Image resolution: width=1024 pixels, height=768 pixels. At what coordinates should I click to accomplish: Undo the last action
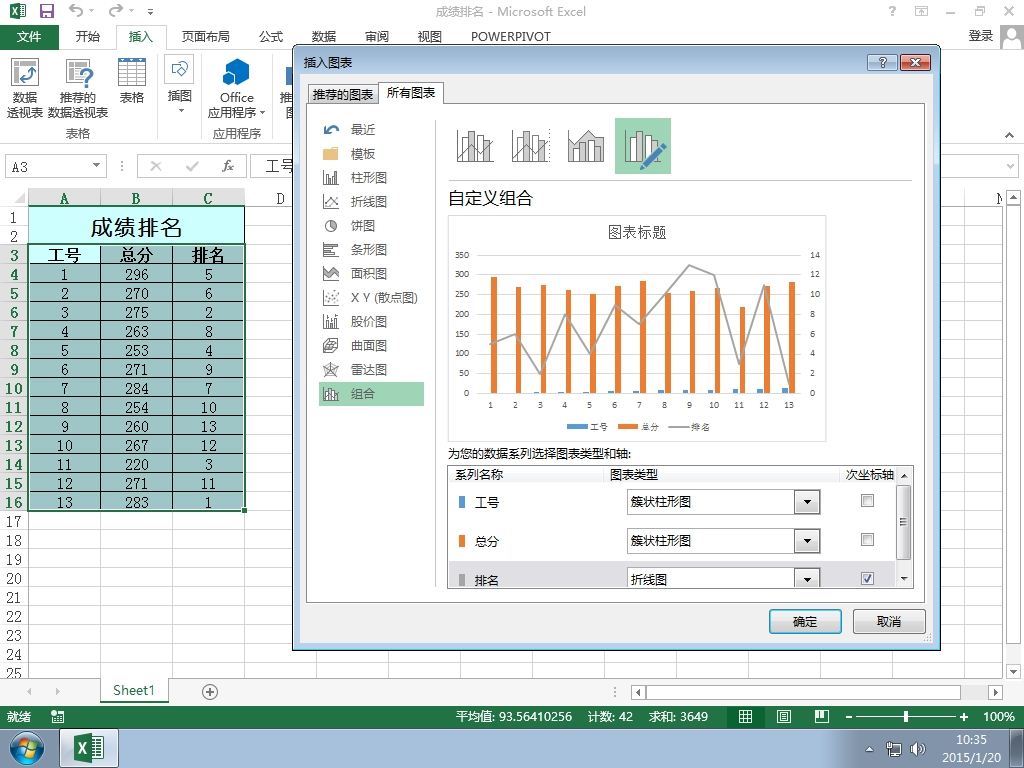click(76, 11)
